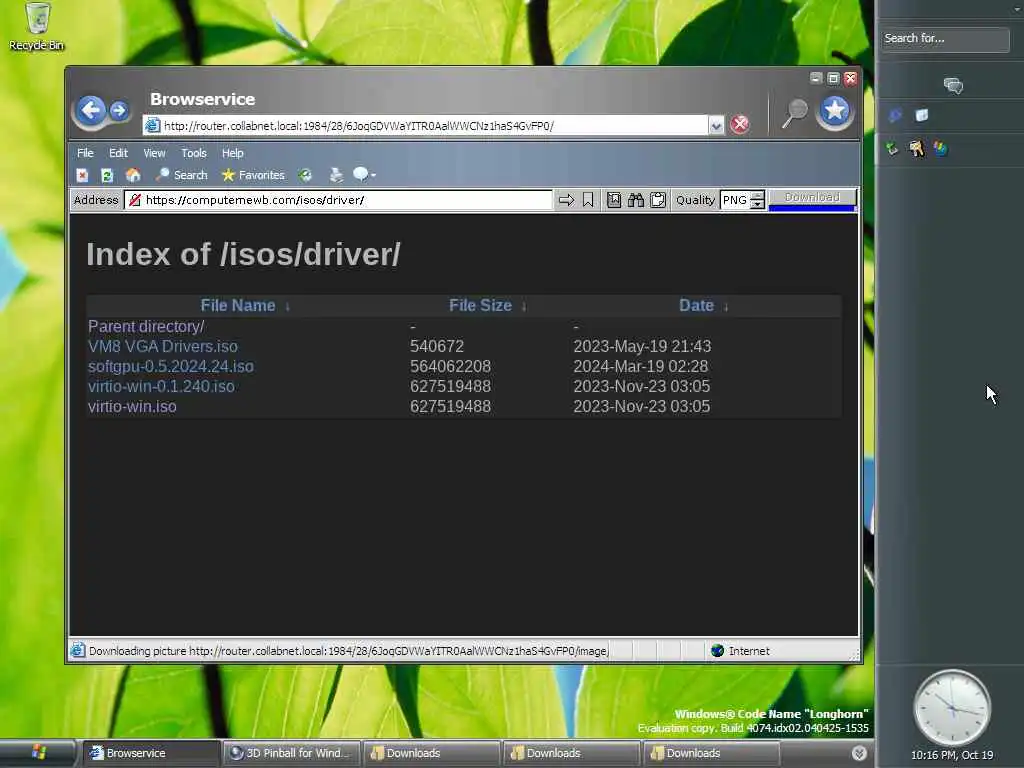Click the magnifier search icon in the header
Viewport: 1024px width, 768px height.
(x=794, y=113)
